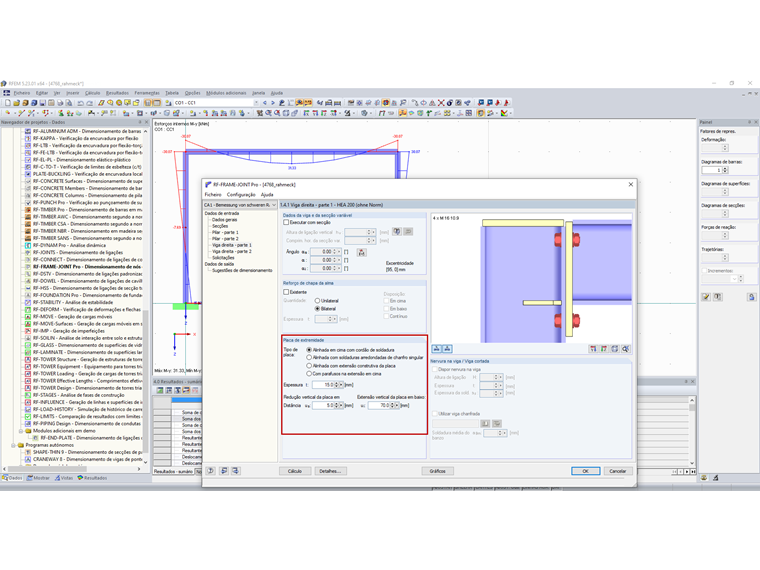Select Com parafusos na extensão em cima

click(309, 374)
